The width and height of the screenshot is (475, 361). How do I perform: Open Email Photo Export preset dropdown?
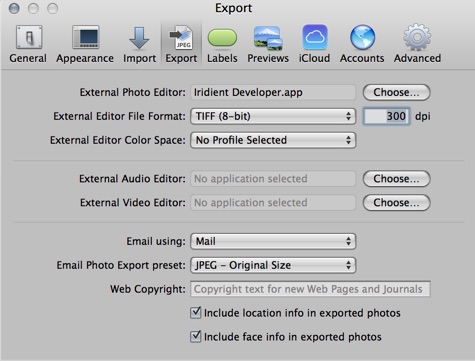pyautogui.click(x=273, y=265)
